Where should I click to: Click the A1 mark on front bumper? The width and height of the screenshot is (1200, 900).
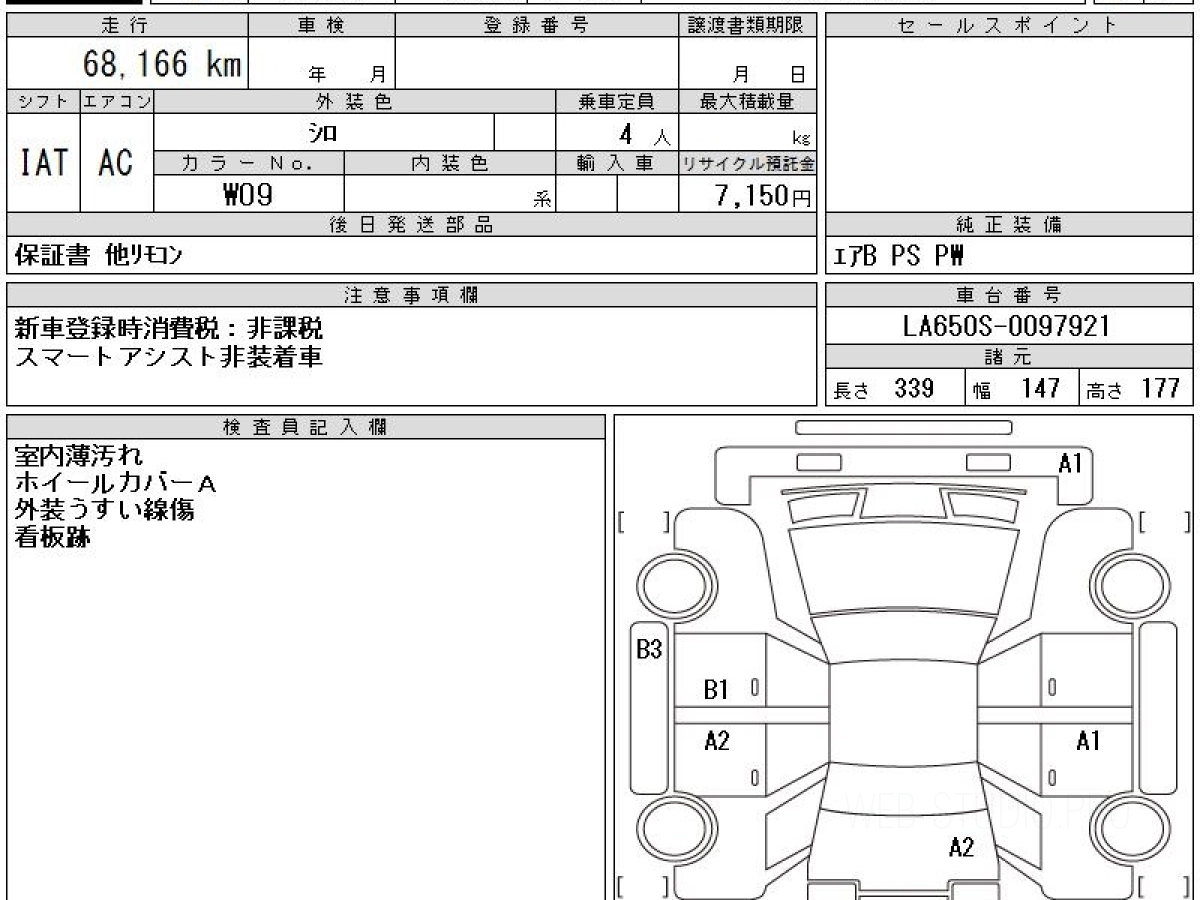tap(1071, 463)
